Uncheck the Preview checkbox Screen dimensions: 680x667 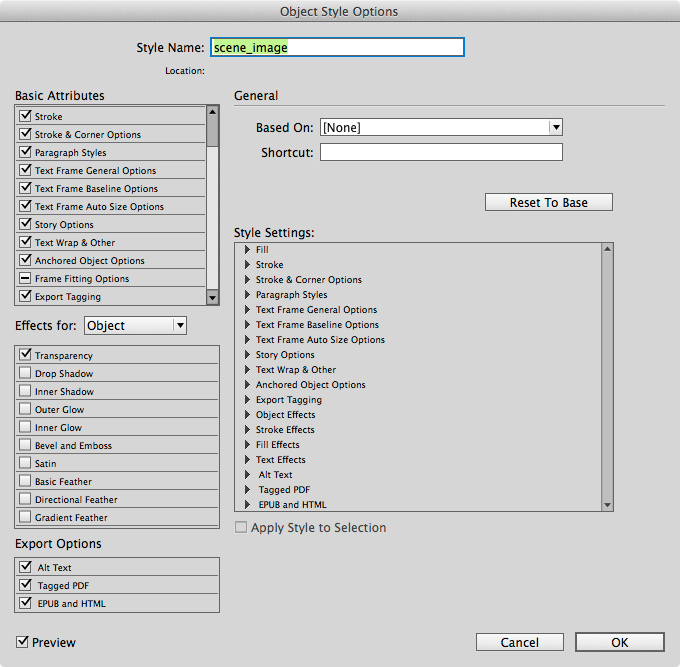[22, 642]
